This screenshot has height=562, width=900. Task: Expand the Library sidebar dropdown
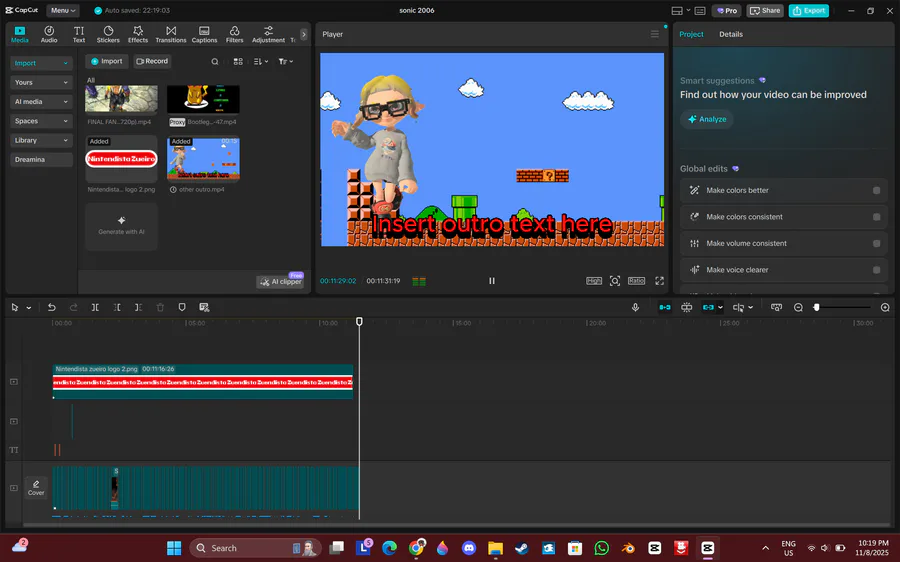click(41, 141)
